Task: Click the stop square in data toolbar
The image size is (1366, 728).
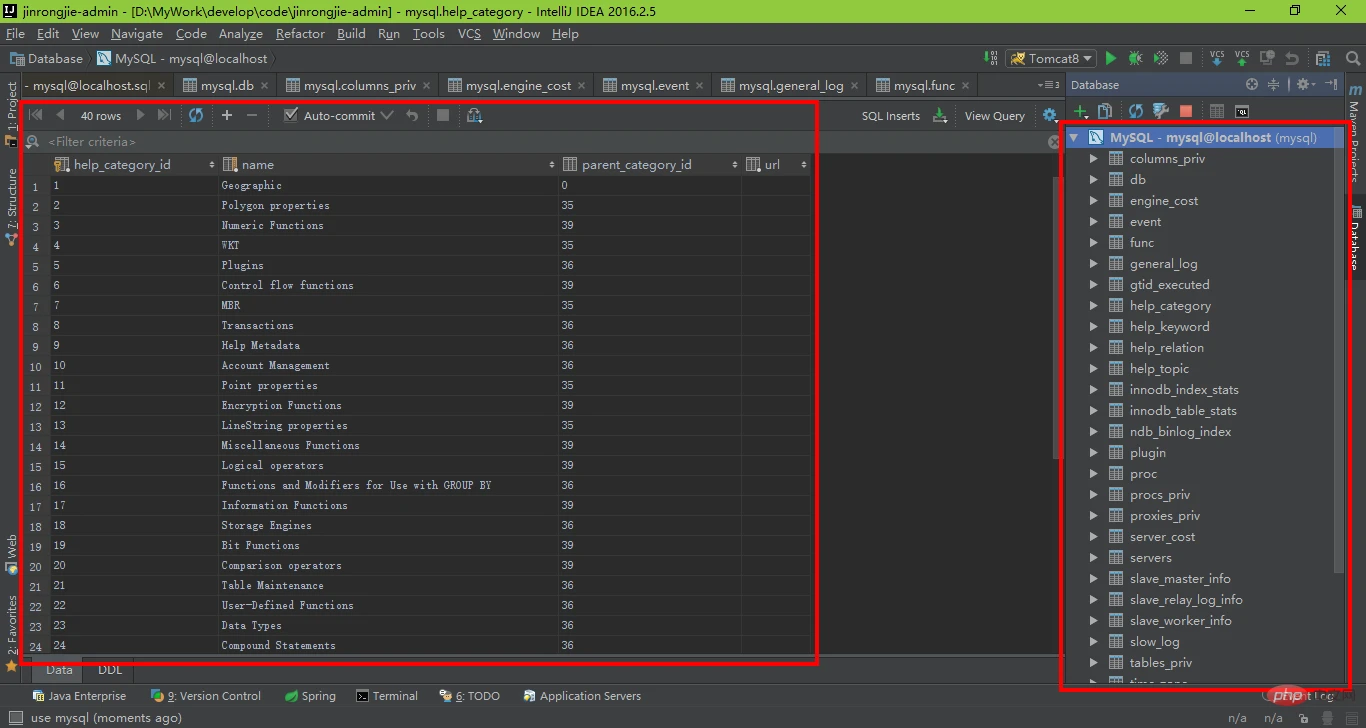Action: 443,115
